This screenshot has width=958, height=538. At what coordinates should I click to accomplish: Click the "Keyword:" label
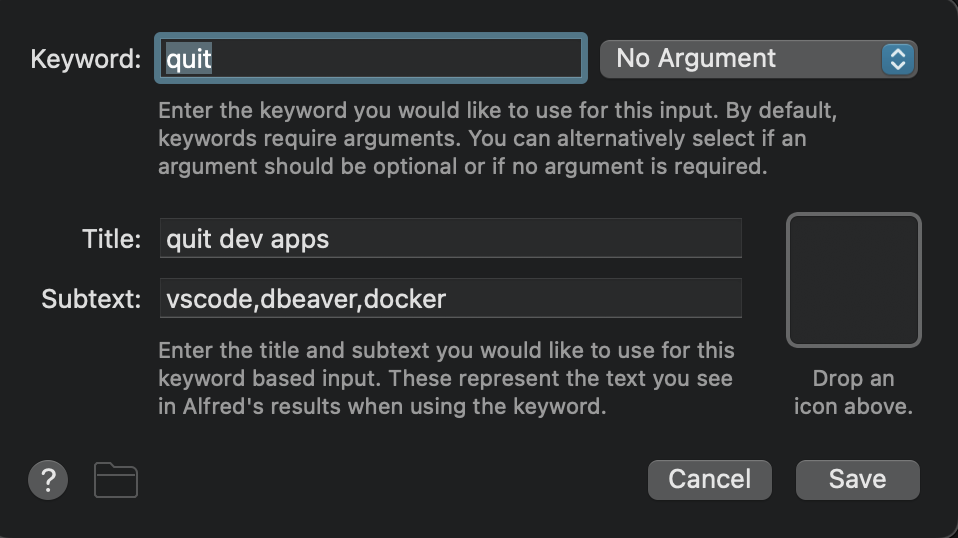pos(86,59)
